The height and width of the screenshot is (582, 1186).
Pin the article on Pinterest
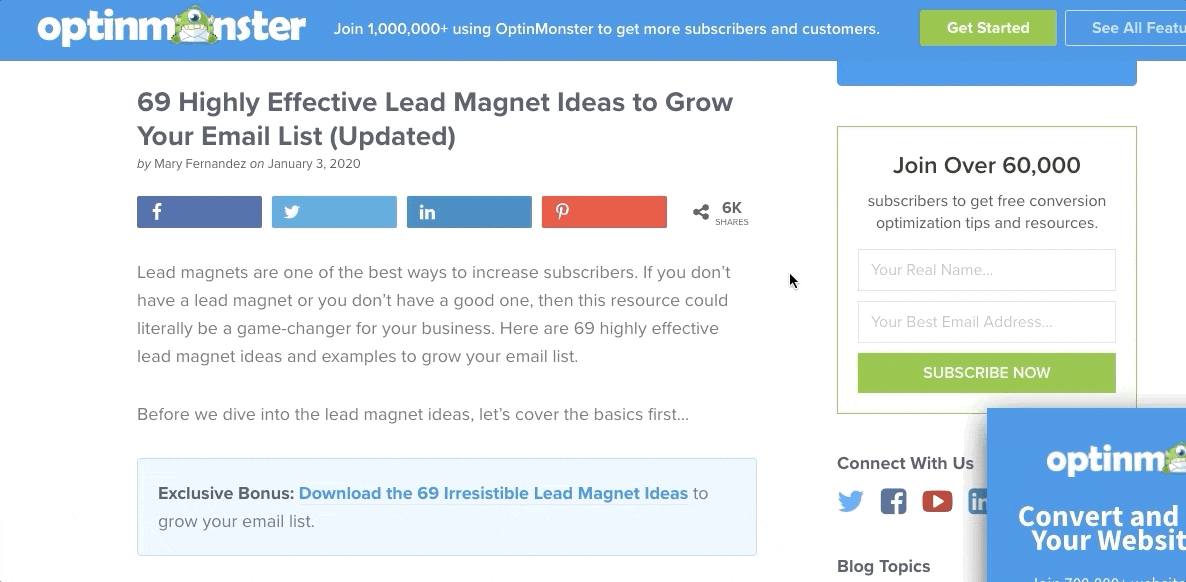(604, 212)
